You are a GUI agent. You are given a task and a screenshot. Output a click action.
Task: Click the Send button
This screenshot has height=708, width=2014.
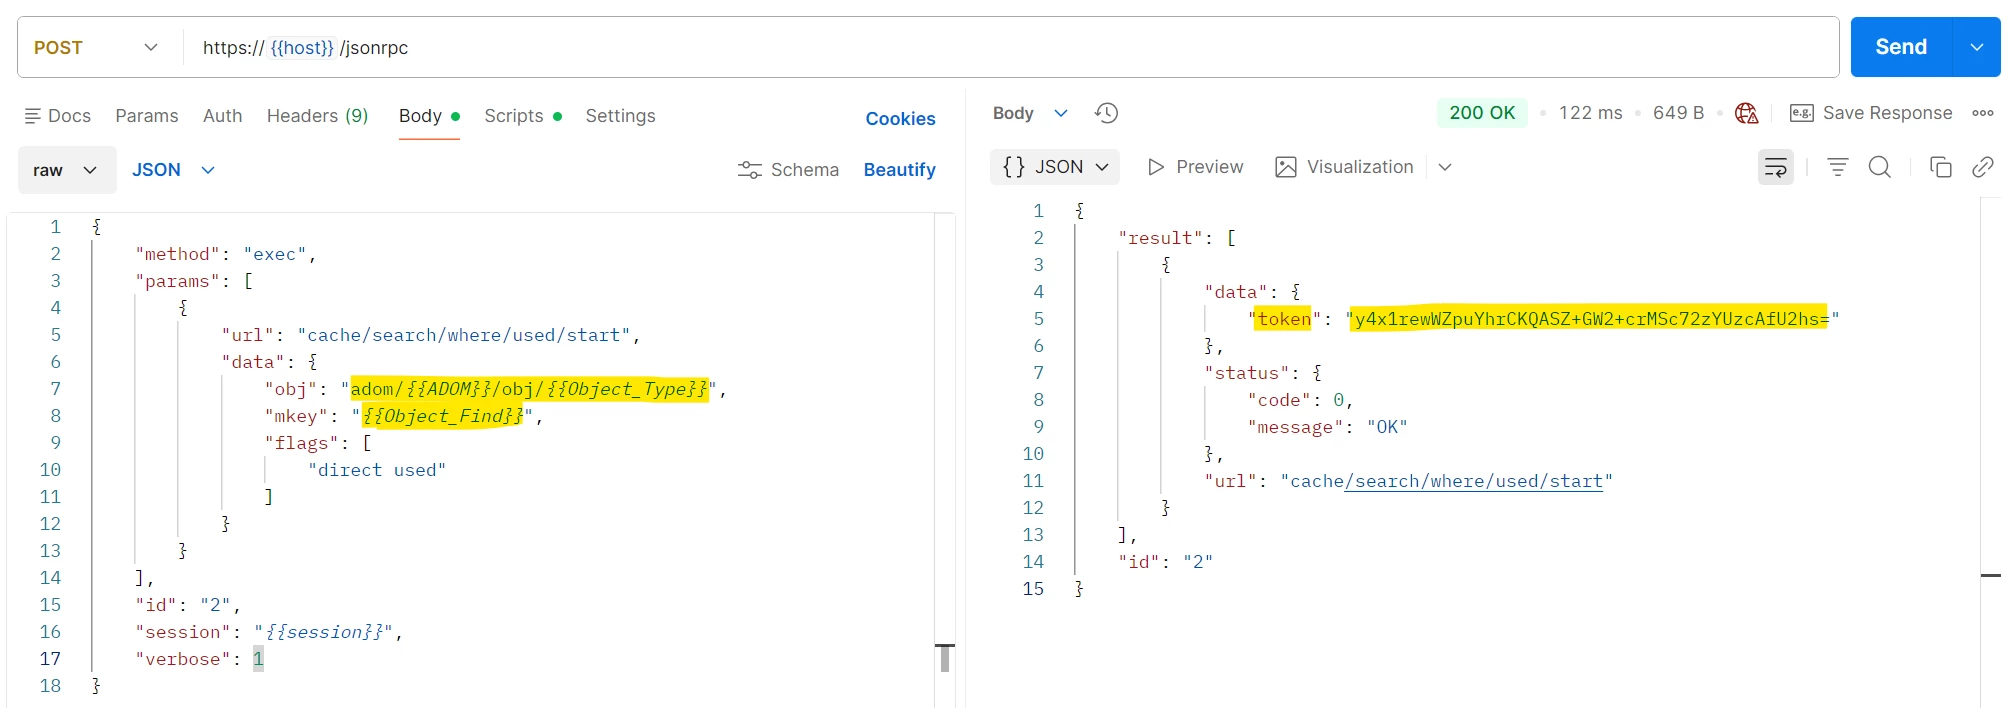pos(1901,47)
